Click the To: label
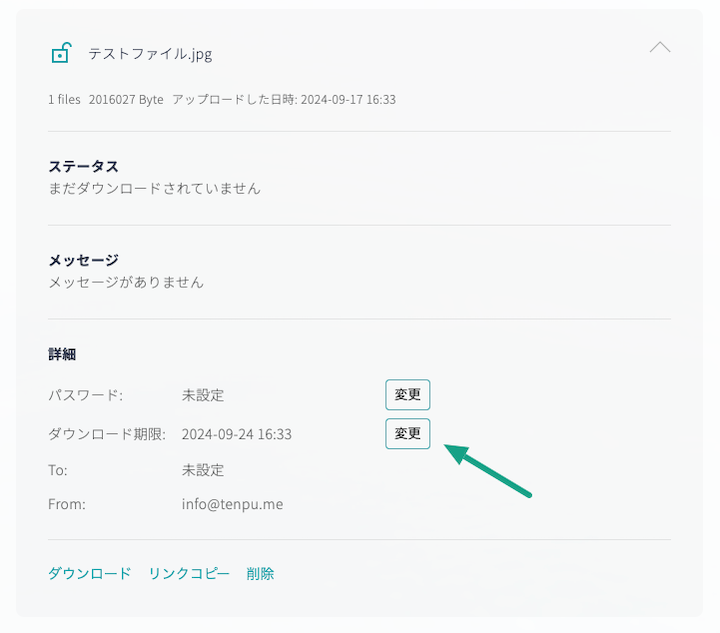Screen dimensions: 720x633 pos(57,470)
